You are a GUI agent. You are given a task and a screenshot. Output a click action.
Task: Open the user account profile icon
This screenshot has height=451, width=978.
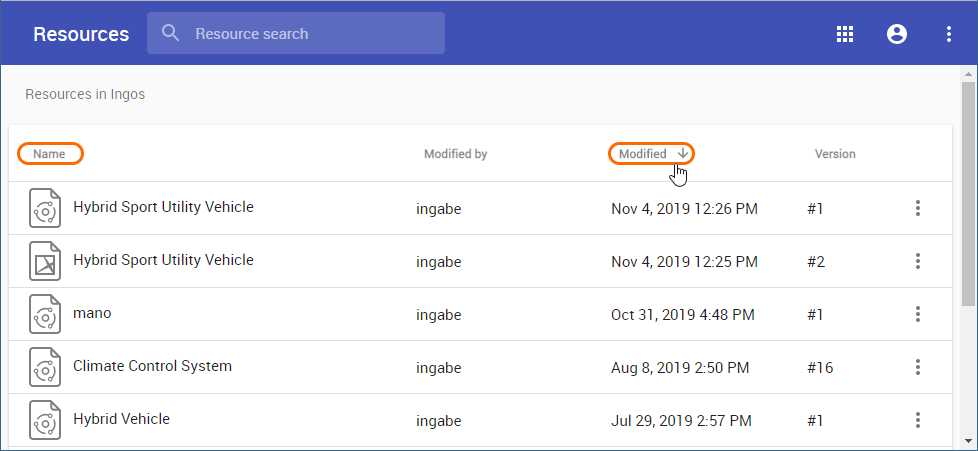(x=897, y=34)
